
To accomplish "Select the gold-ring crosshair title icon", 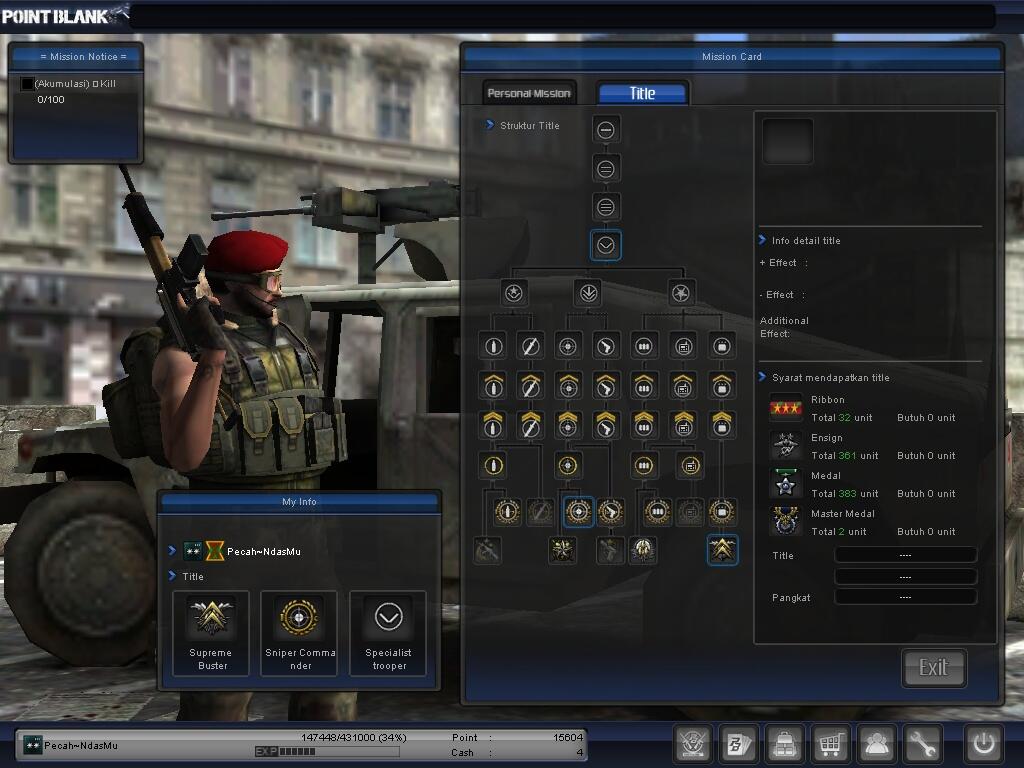I will 568,466.
